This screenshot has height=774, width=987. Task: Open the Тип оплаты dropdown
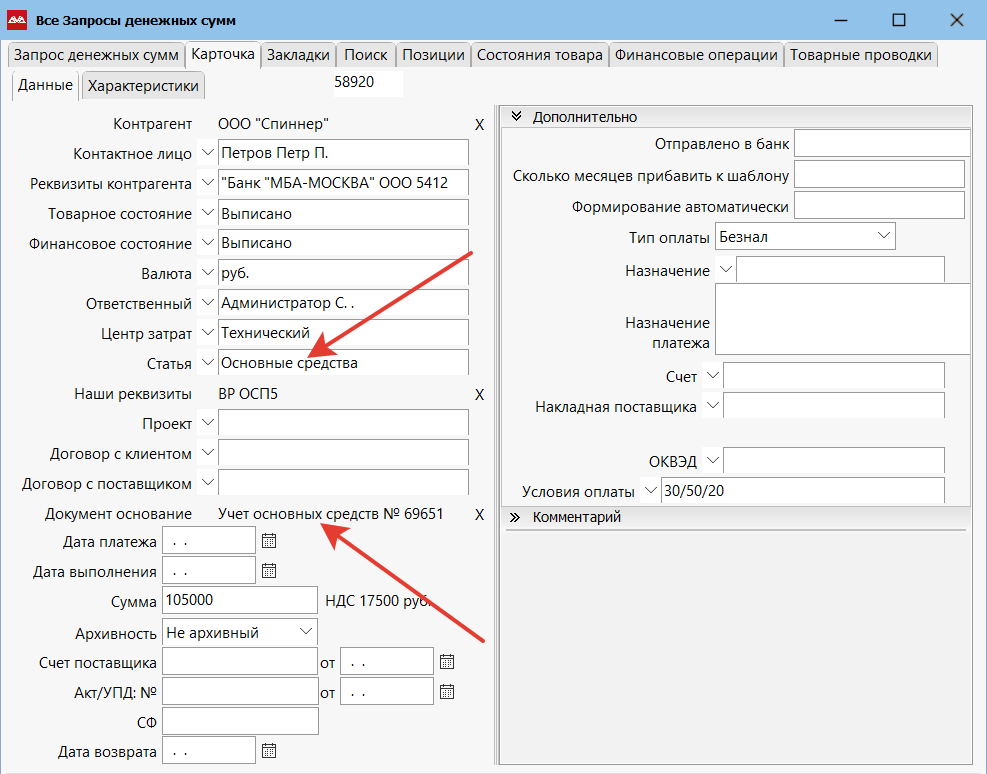pos(883,236)
